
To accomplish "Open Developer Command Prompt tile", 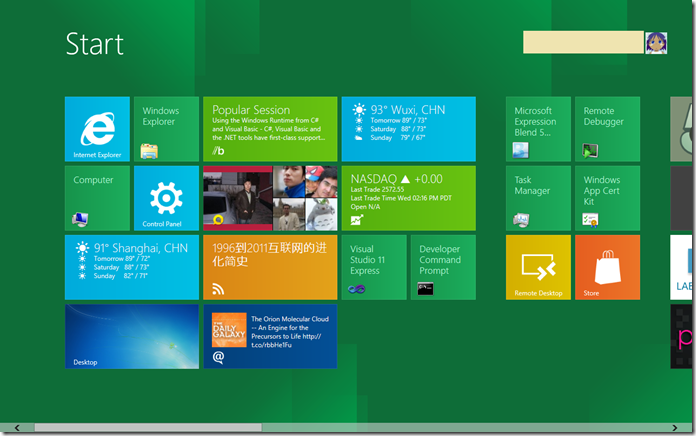I will tap(443, 268).
